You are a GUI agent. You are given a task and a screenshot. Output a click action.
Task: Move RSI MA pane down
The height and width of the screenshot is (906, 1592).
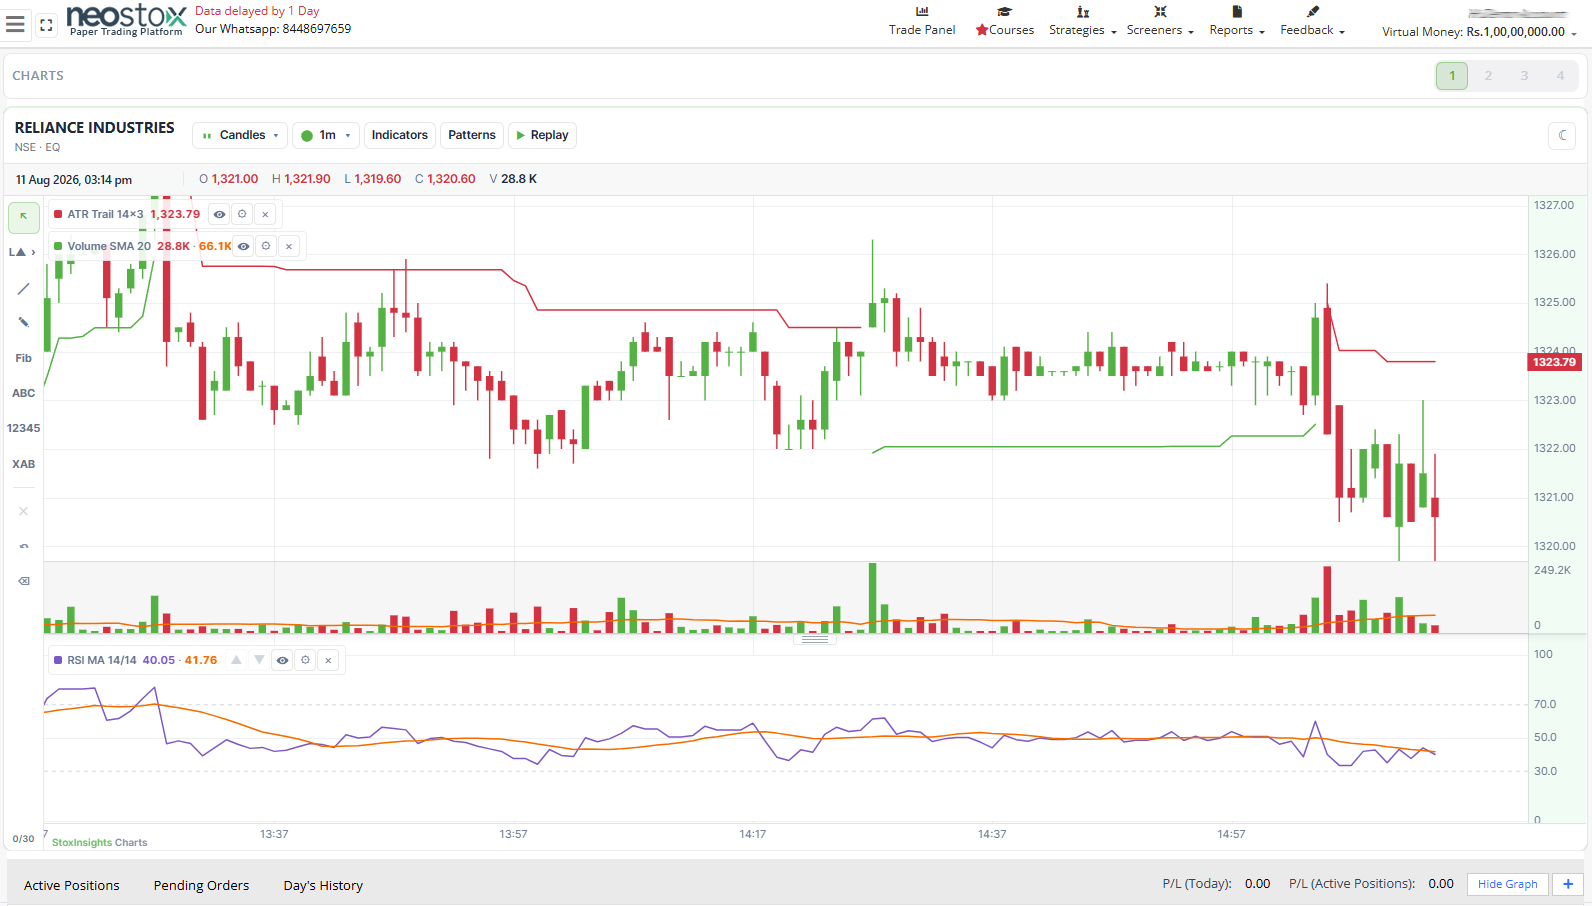[259, 660]
